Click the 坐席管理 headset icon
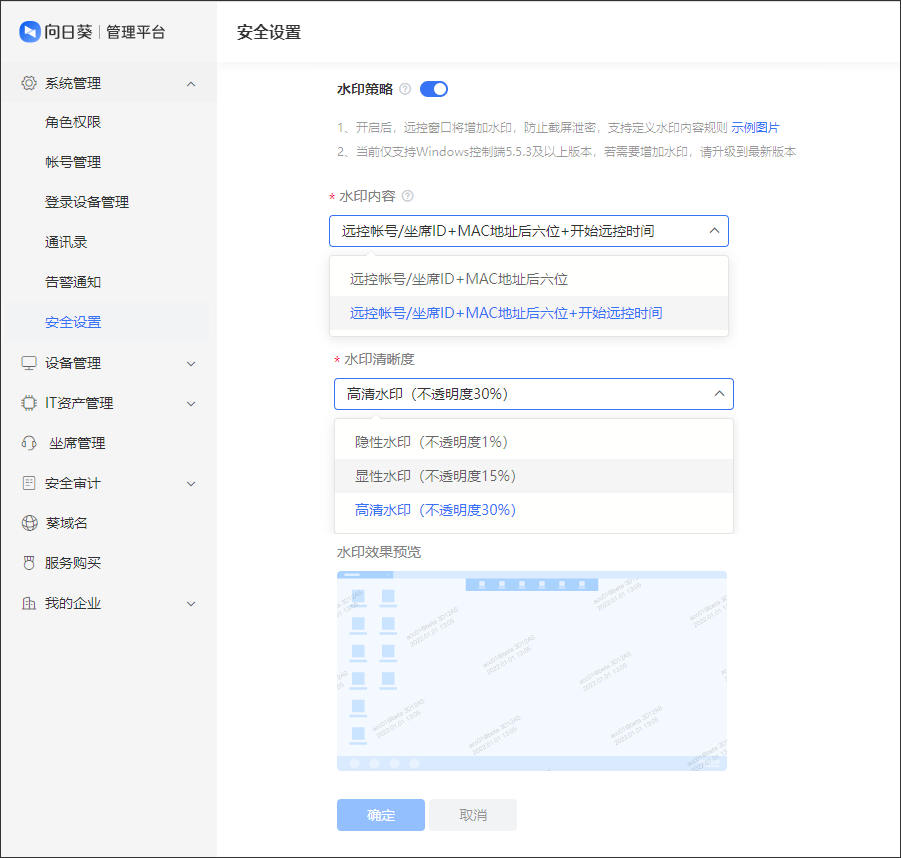Screen dimensions: 901x858 29,443
